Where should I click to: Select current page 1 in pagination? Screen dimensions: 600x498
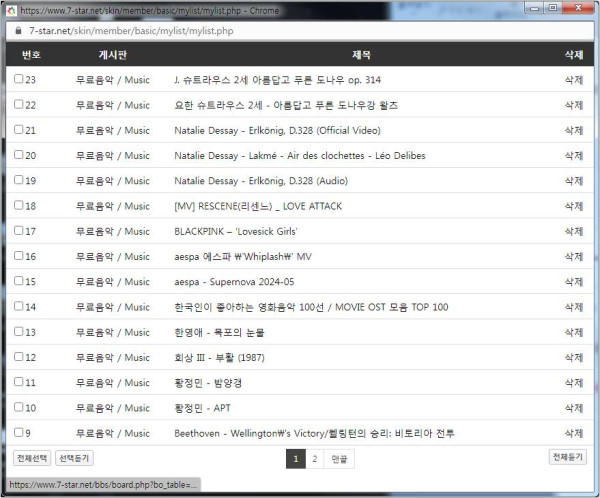click(x=295, y=459)
